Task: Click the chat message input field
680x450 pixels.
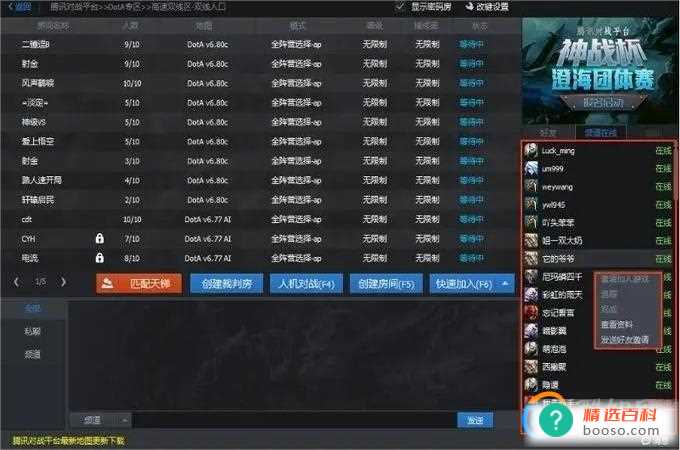Action: coord(294,420)
